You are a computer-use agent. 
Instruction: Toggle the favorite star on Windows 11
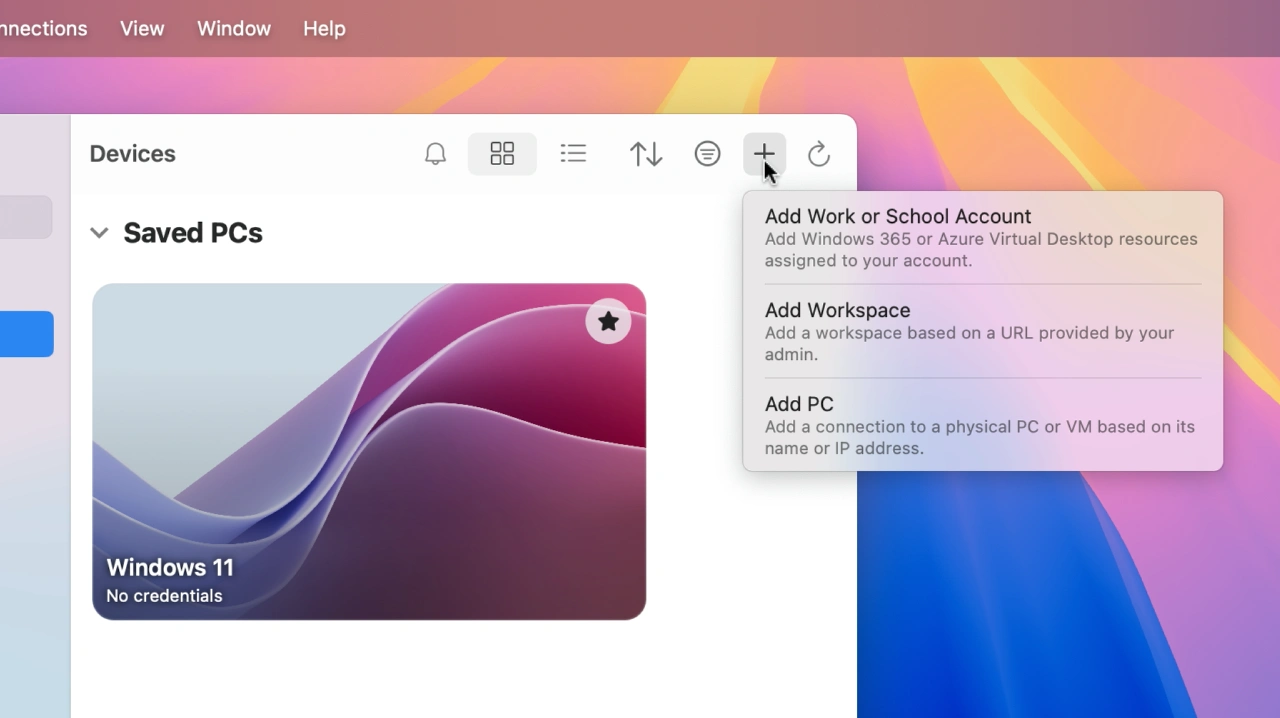coord(608,321)
